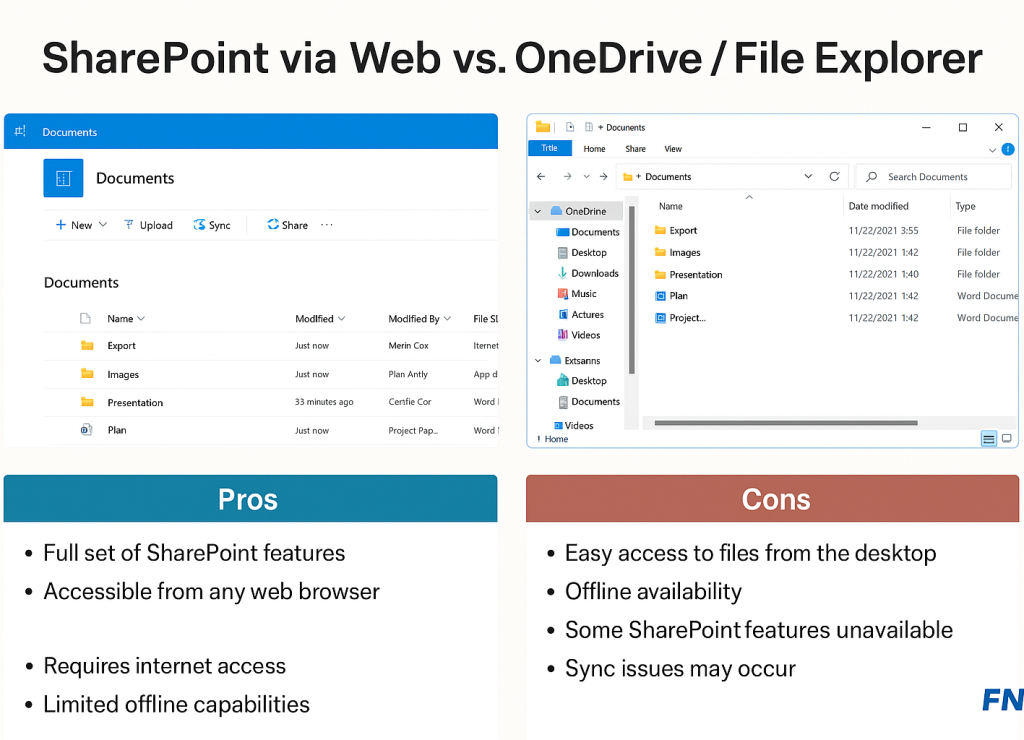Collapse the OneDrive tree in navigation pane

click(x=538, y=211)
